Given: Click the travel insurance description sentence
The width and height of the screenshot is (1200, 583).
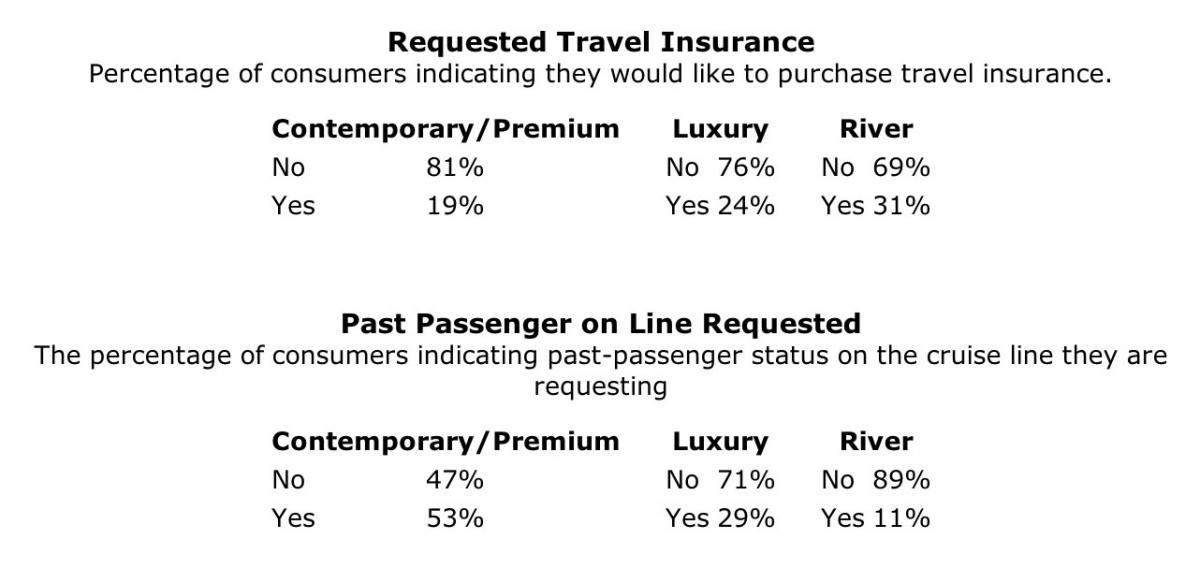Looking at the screenshot, I should 600,75.
